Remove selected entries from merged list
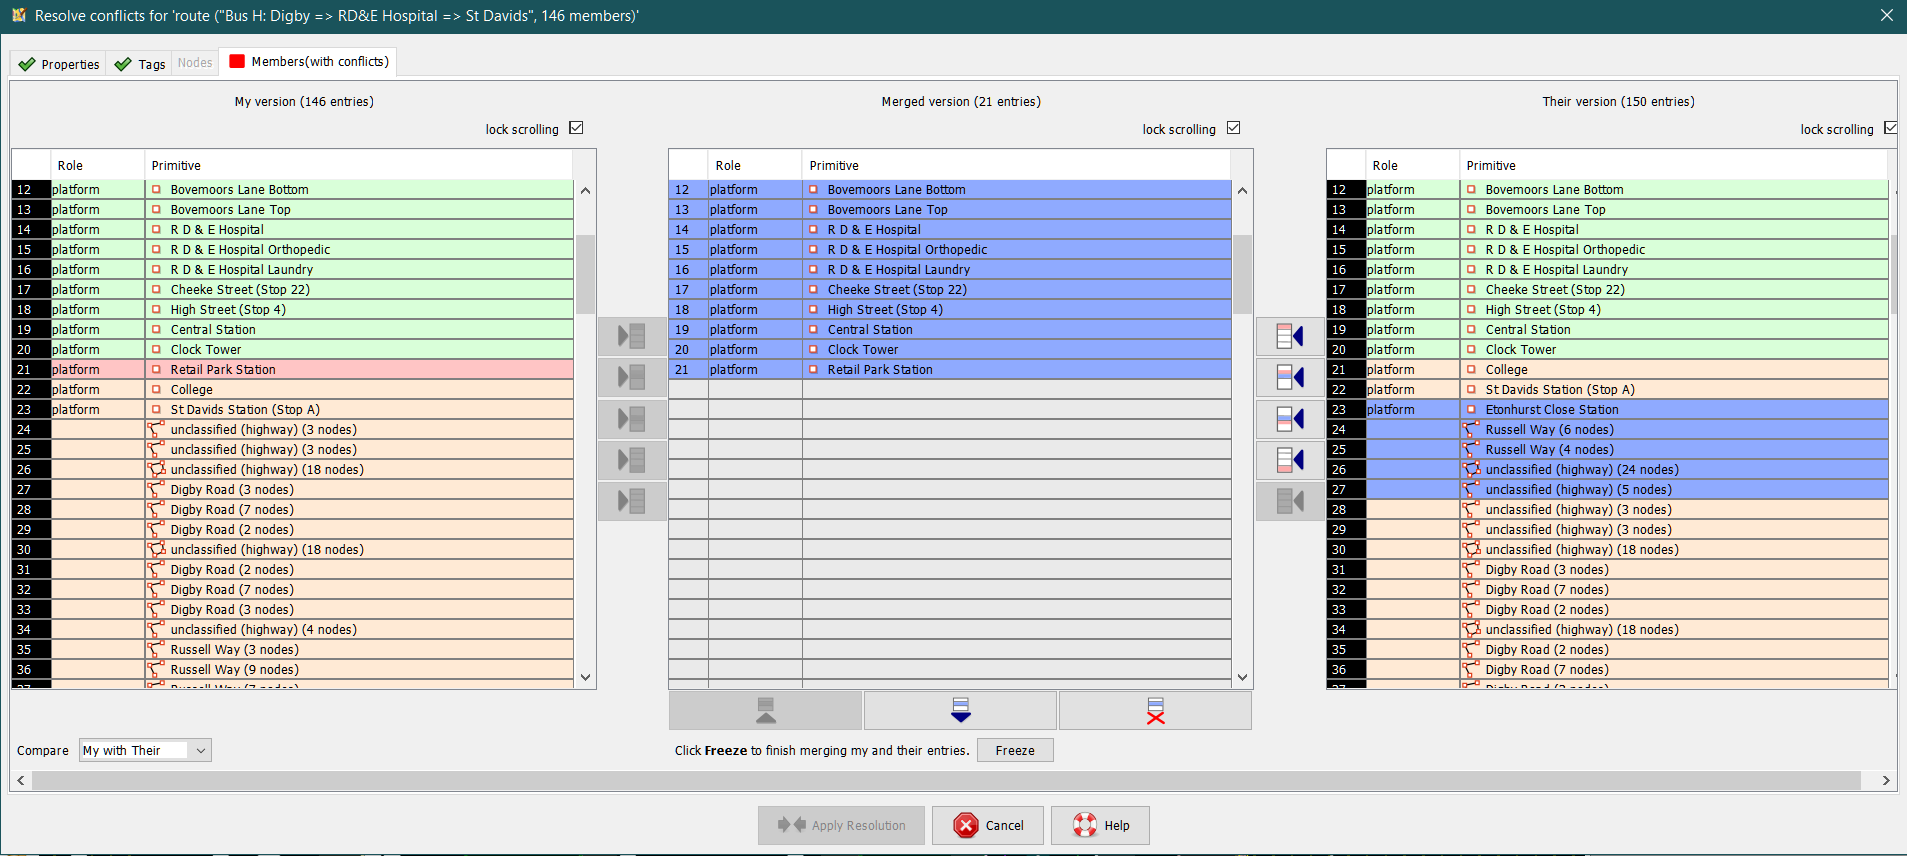The width and height of the screenshot is (1907, 856). [1155, 711]
